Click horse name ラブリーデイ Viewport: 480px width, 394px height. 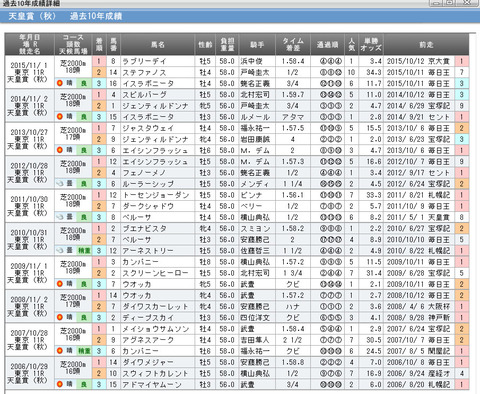(144, 61)
